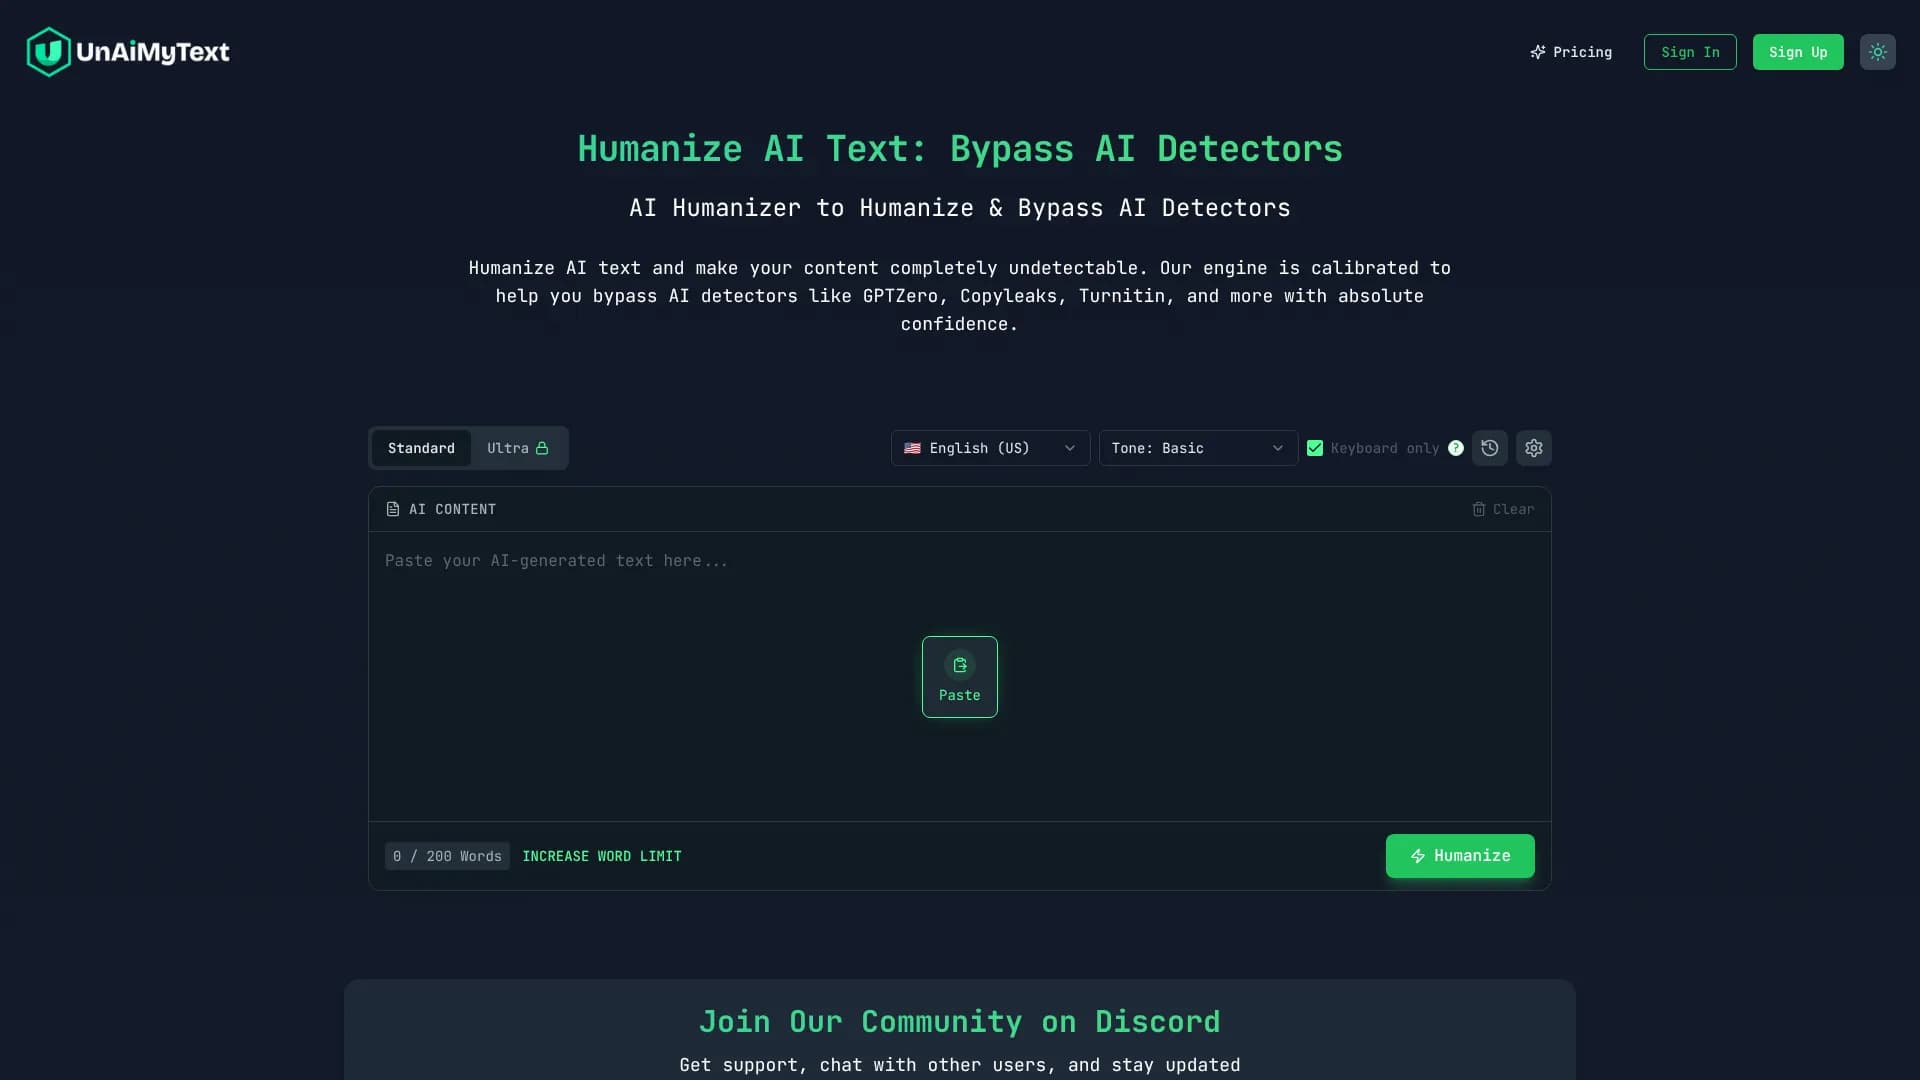The width and height of the screenshot is (1920, 1080).
Task: Open the Pricing page
Action: pyautogui.click(x=1580, y=52)
